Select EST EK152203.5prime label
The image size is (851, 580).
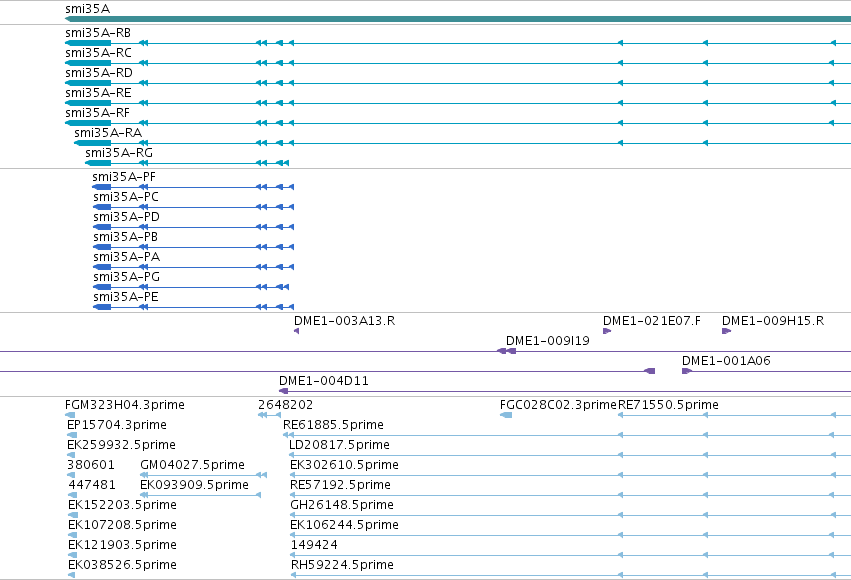pos(123,505)
